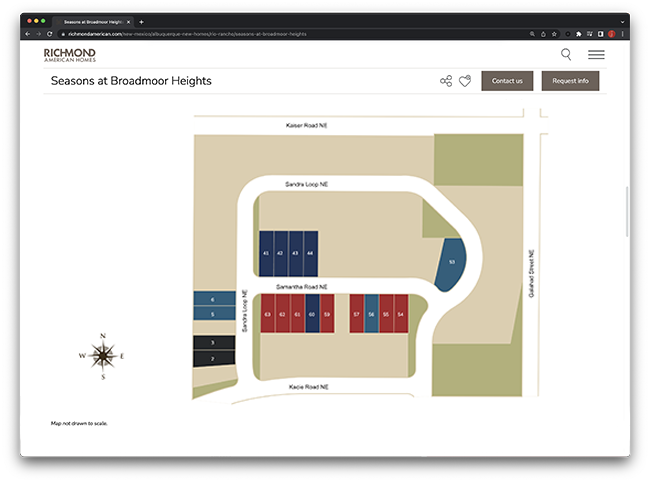650x482 pixels.
Task: Click the Kacie Road NE label
Action: [x=309, y=387]
